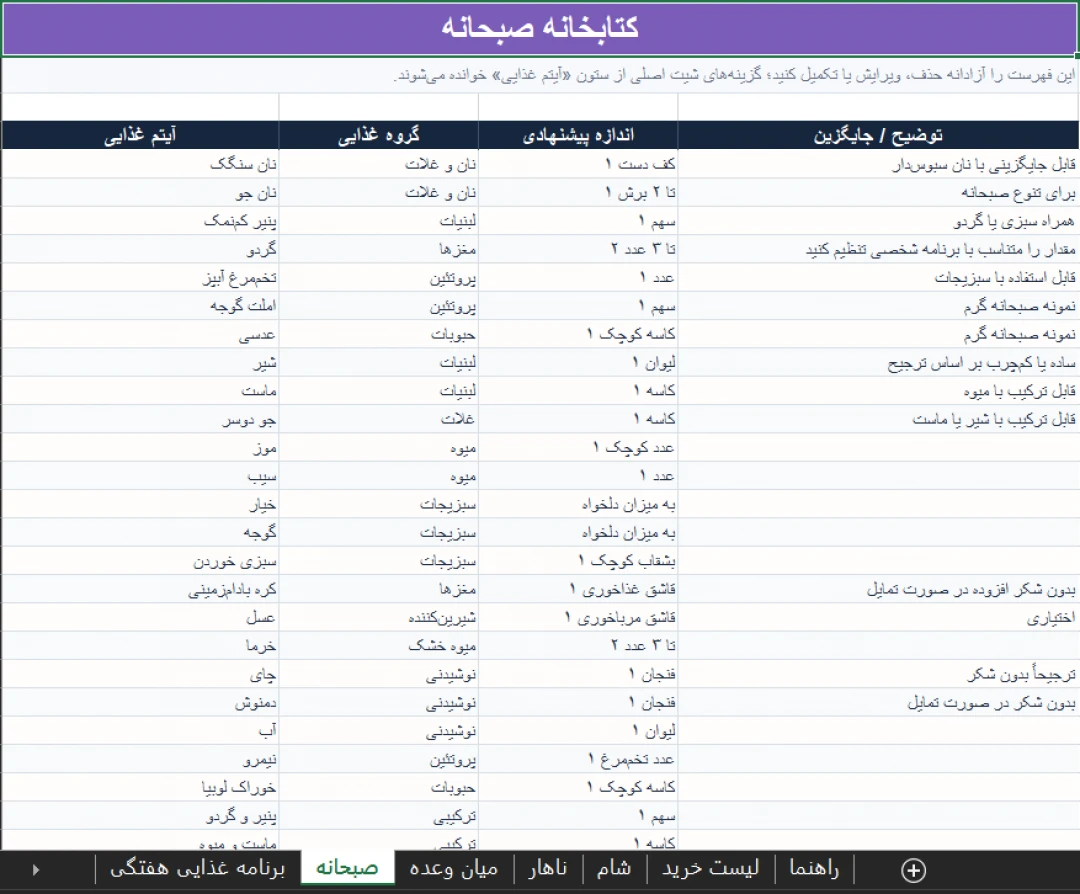Select the اندازه پیشنهادی column header
Viewport: 1080px width, 894px height.
coord(579,135)
